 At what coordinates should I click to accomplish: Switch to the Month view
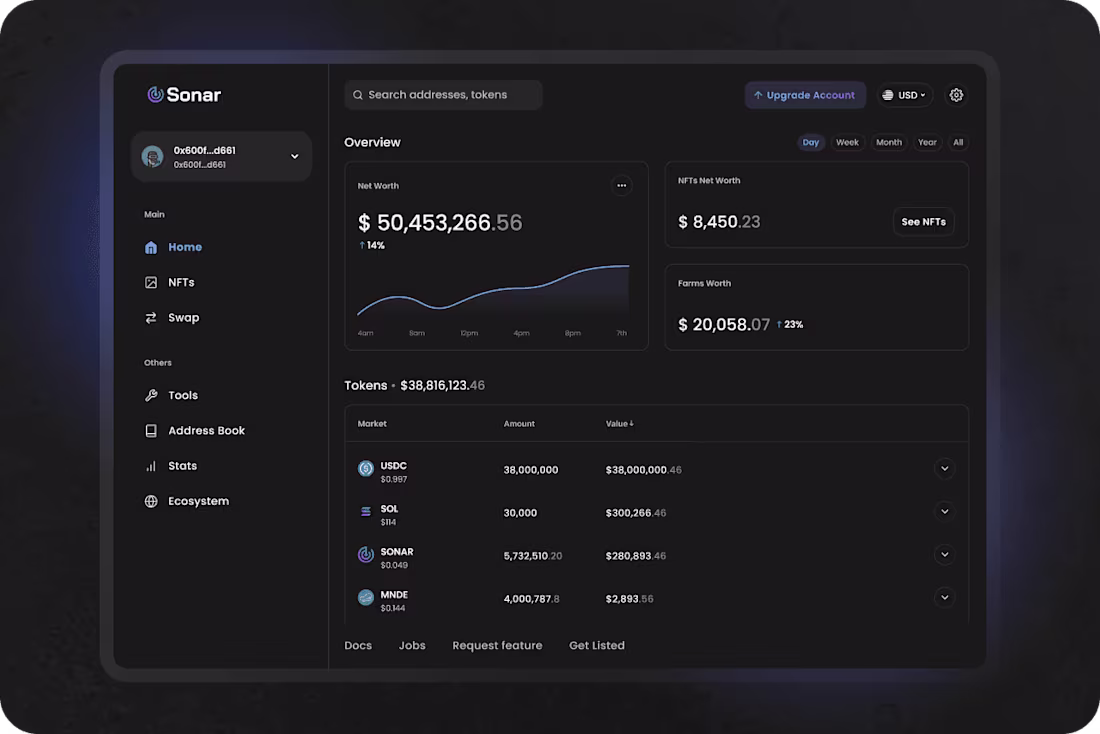(x=888, y=142)
